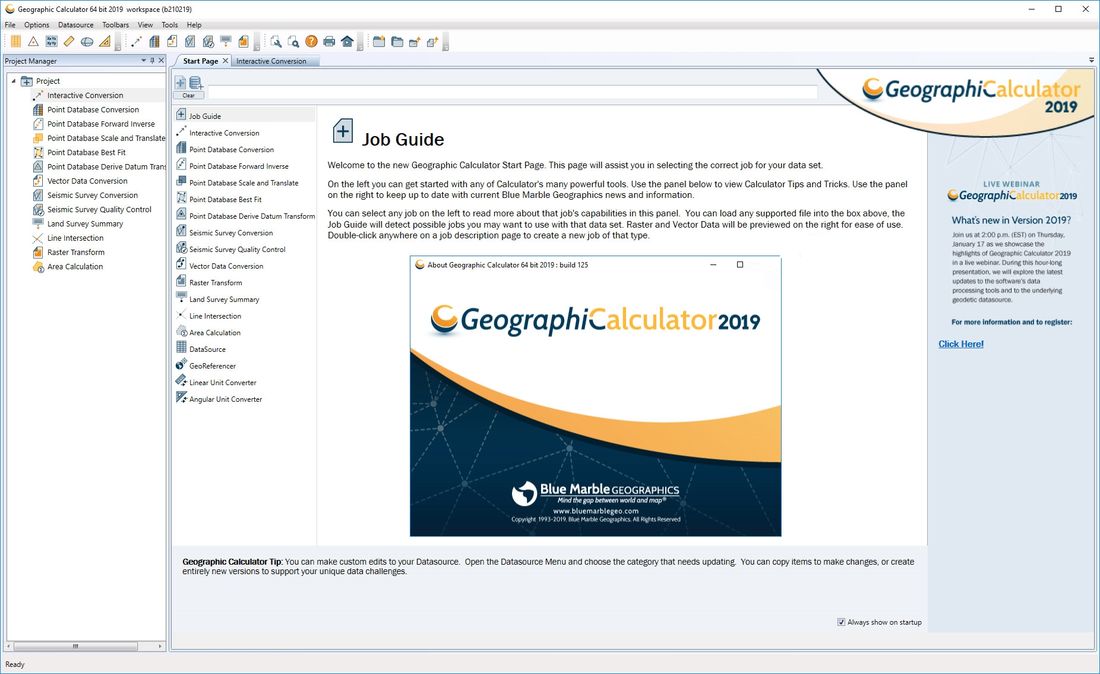Image resolution: width=1100 pixels, height=674 pixels.
Task: Click the Print toolbar icon
Action: coord(329,41)
